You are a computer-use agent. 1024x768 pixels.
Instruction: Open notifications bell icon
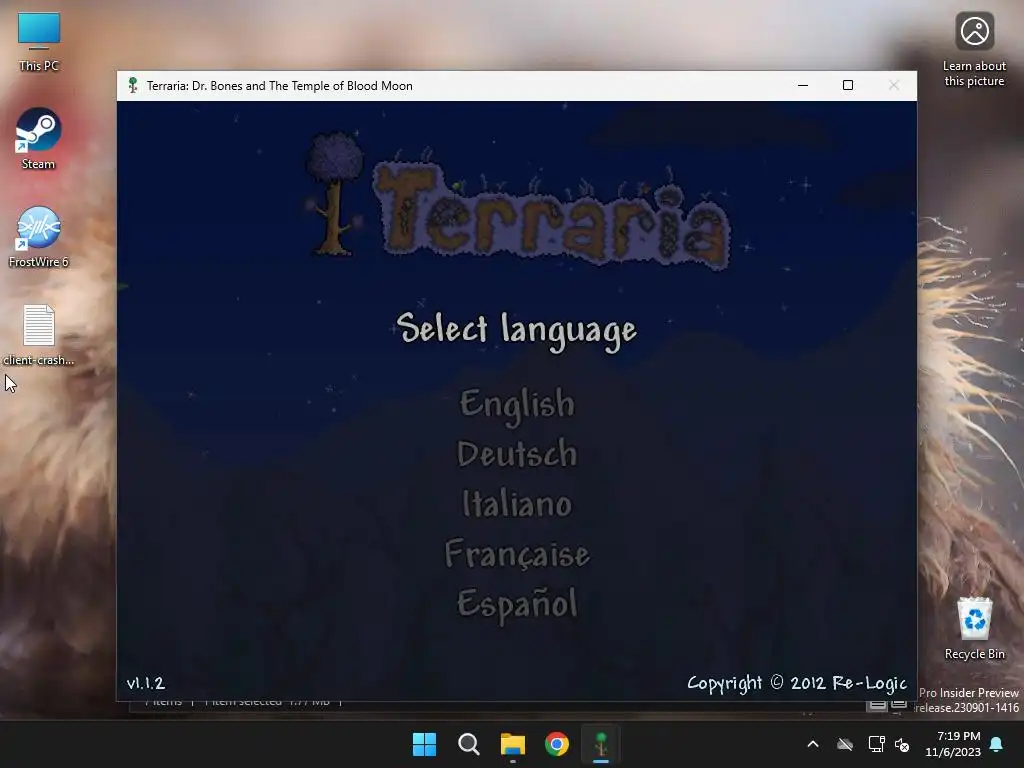tap(997, 744)
